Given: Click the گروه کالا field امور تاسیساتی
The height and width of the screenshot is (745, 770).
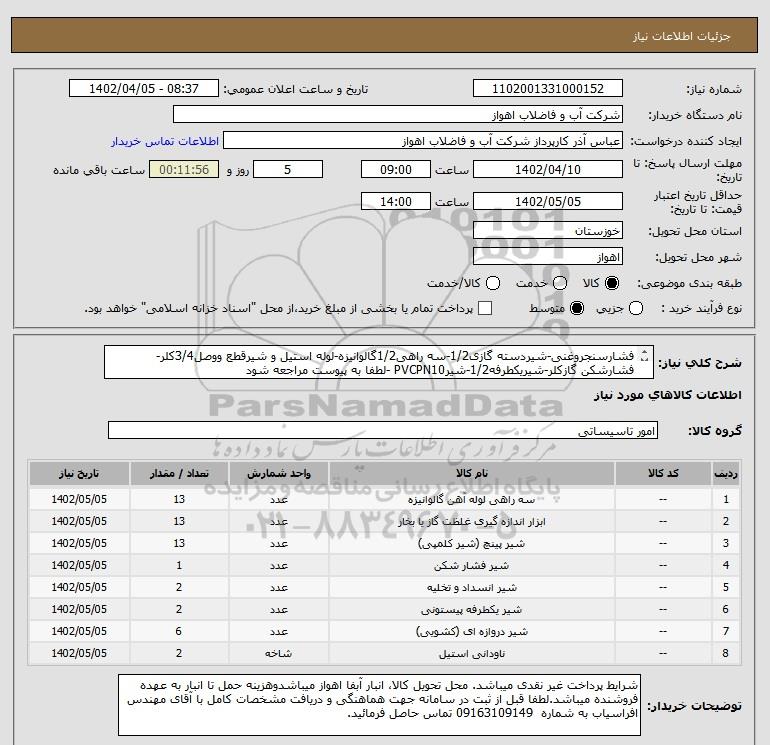Looking at the screenshot, I should [383, 431].
